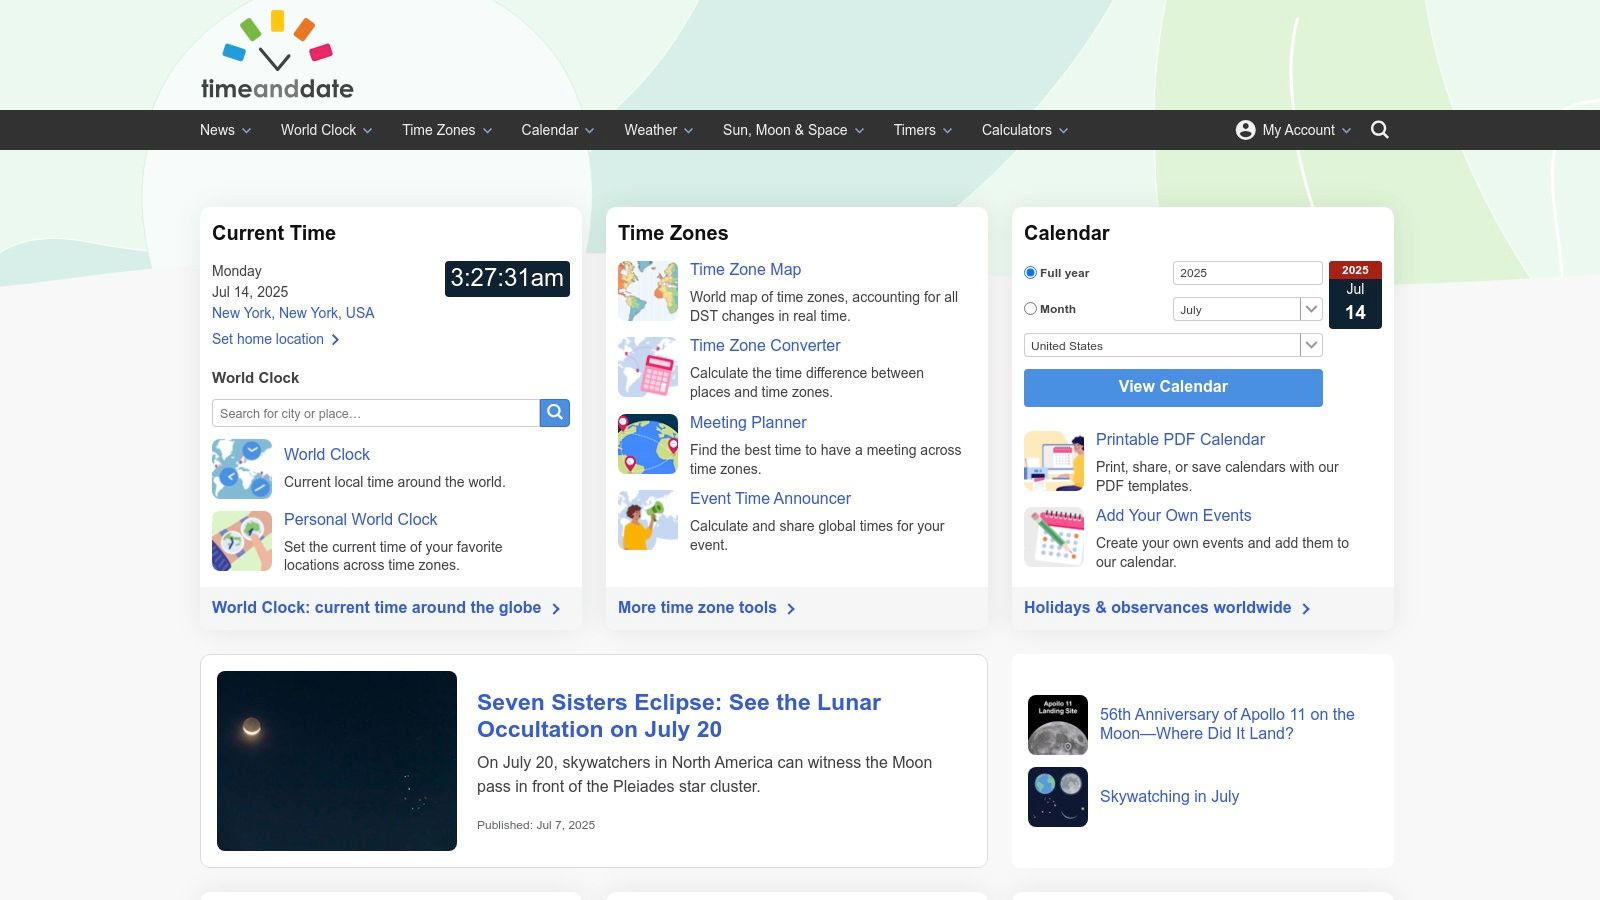This screenshot has height=900, width=1600.
Task: Open the Add Your Own Events link
Action: (1173, 516)
